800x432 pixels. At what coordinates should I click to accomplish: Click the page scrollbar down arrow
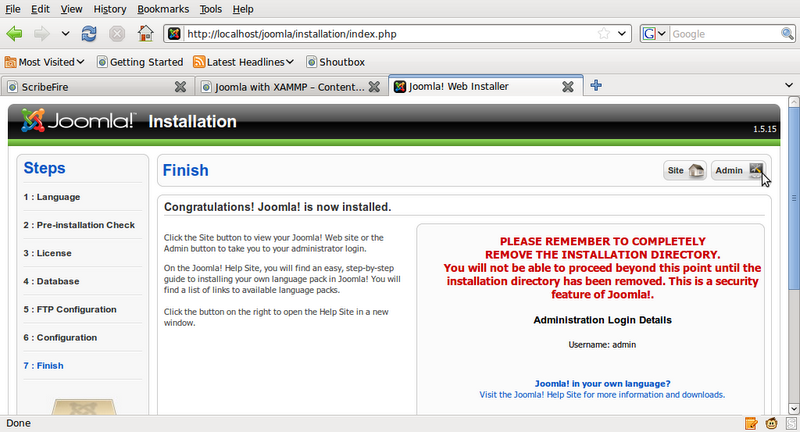pos(793,409)
